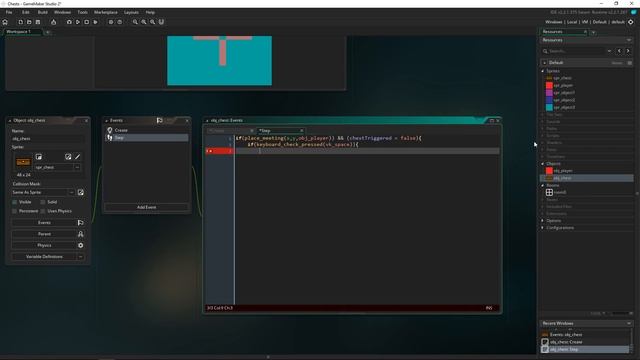Start debugging with the Debug icon
The image size is (640, 360).
point(69,22)
